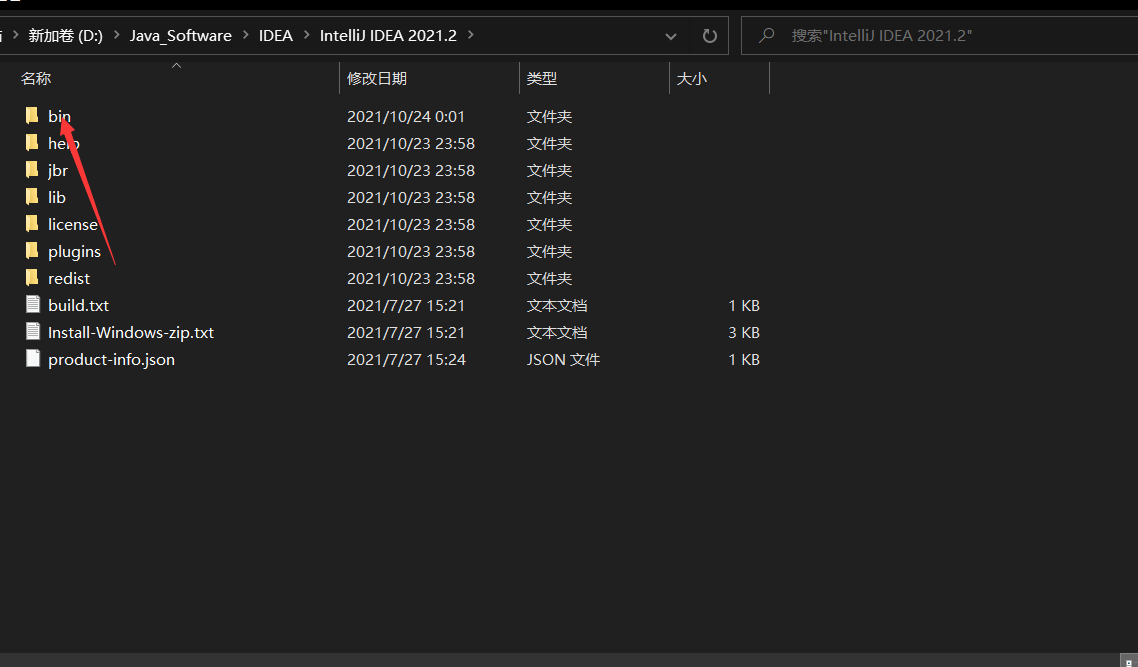Screen dimensions: 1138x667
Task: Select the license folder name
Action: [x=73, y=224]
